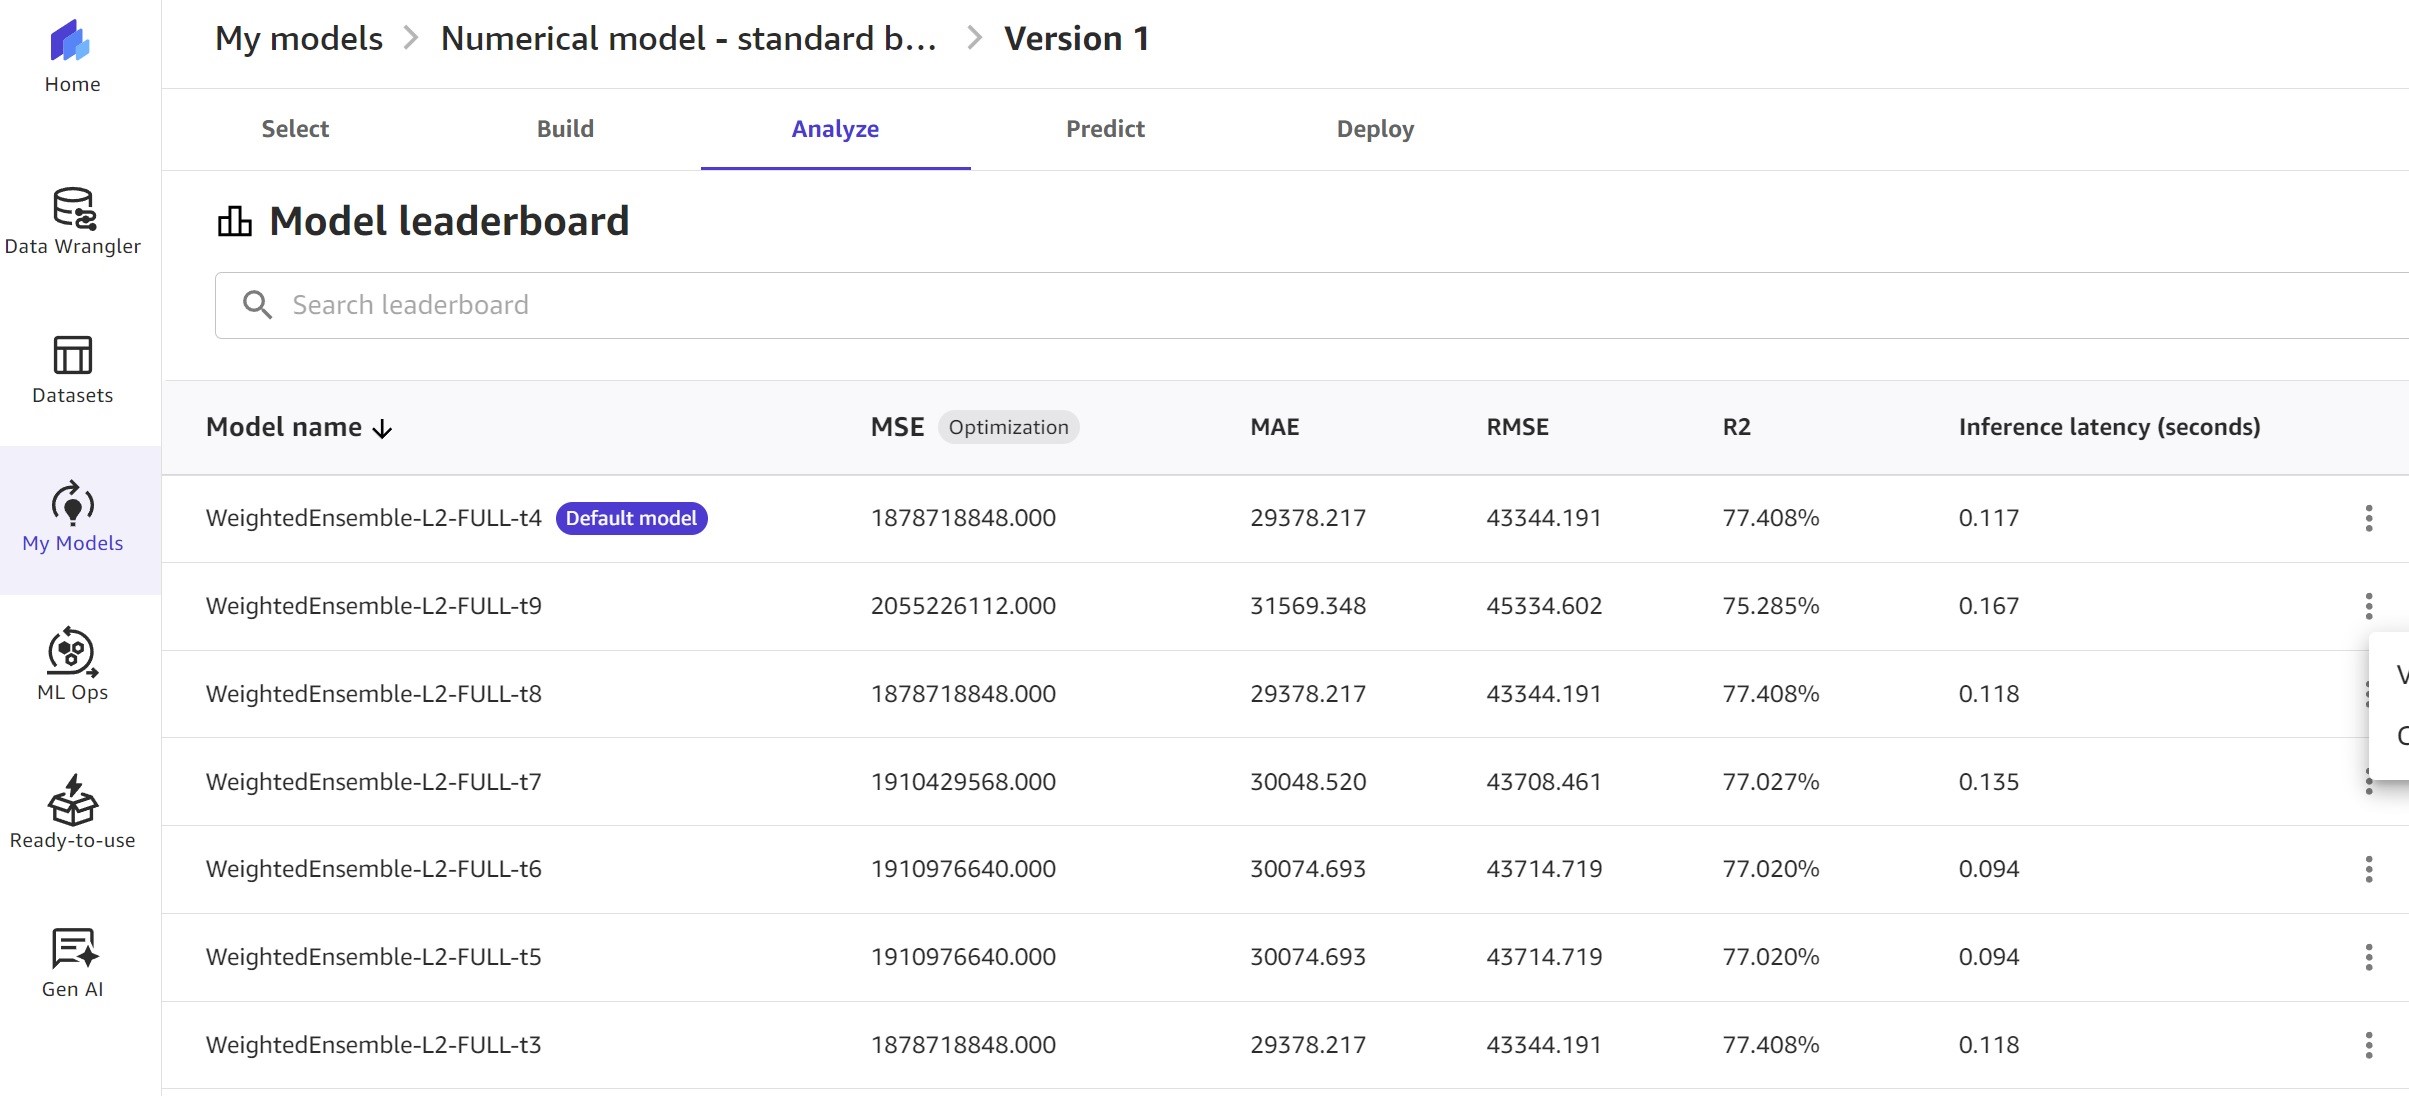Screen dimensions: 2409x1096
Task: Navigate to the Predict tab
Action: pos(1106,129)
